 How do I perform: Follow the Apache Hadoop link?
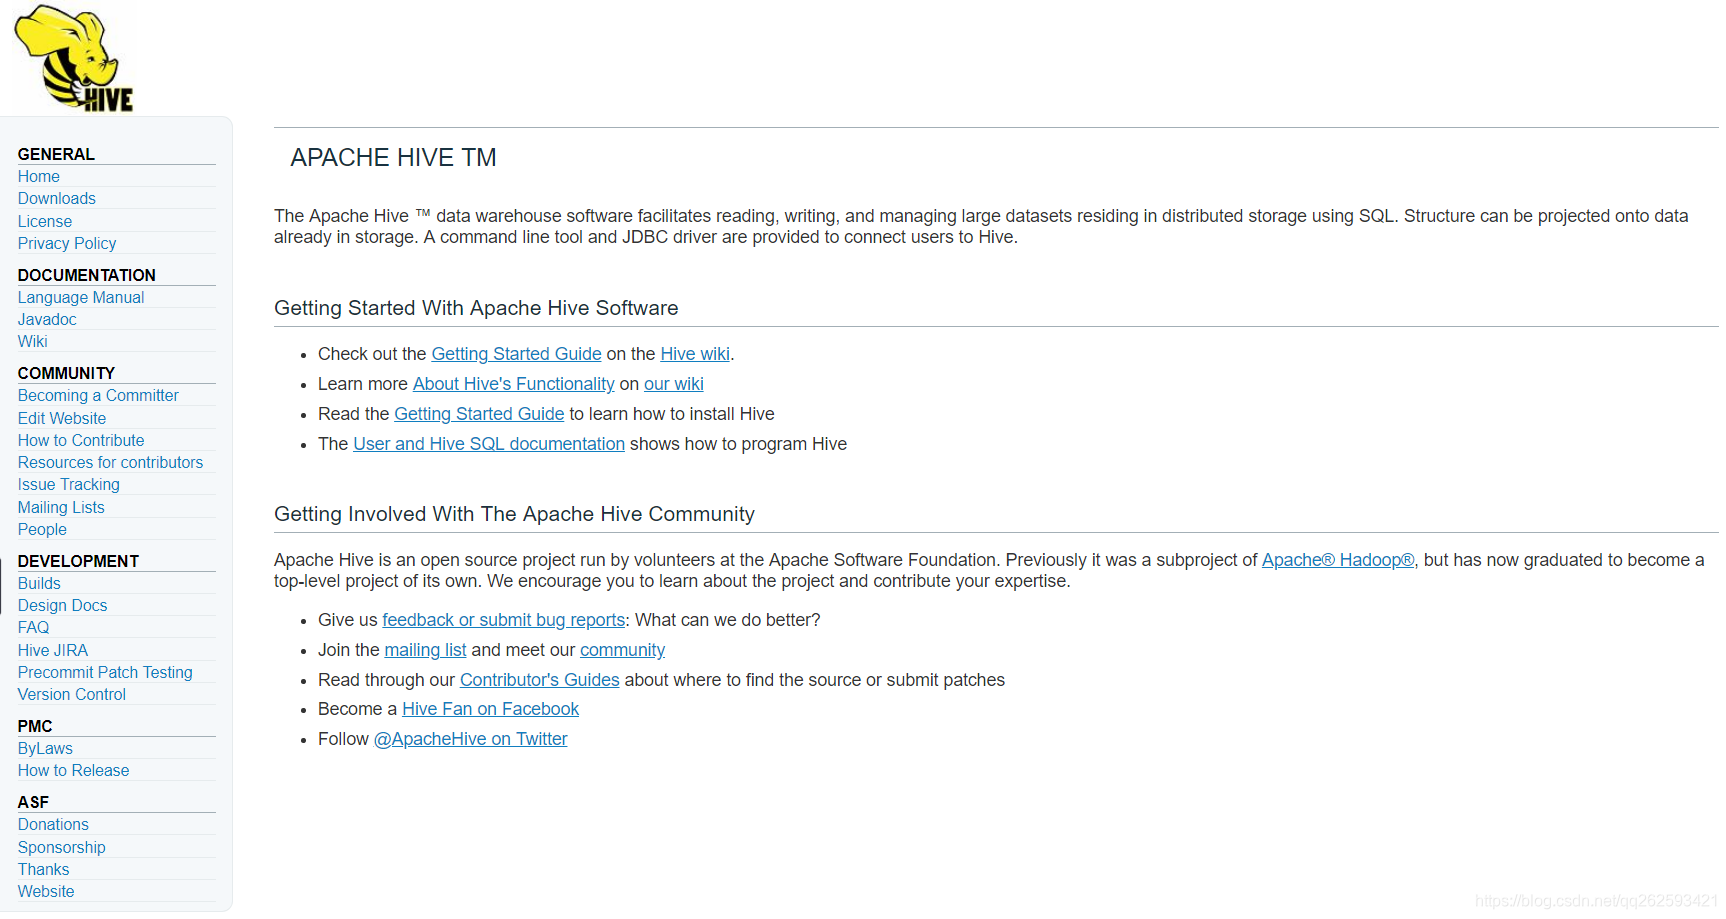[1338, 560]
